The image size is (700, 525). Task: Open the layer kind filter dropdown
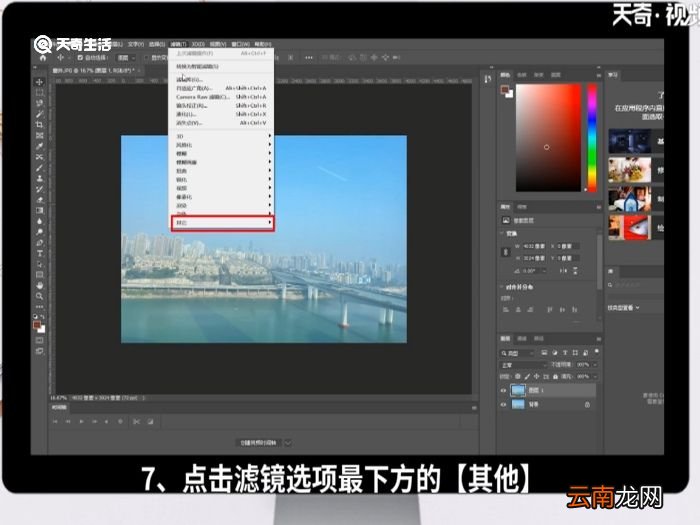(x=517, y=353)
